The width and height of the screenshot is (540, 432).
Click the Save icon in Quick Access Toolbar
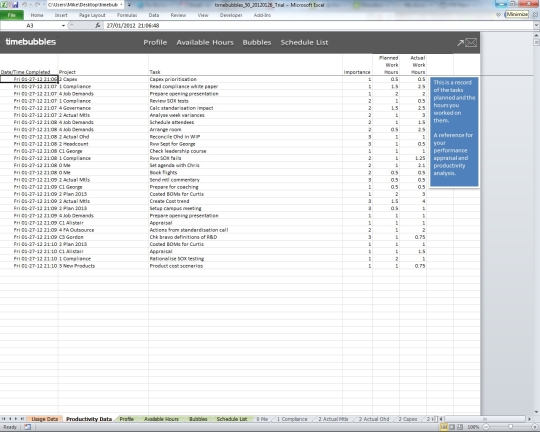tap(15, 5)
